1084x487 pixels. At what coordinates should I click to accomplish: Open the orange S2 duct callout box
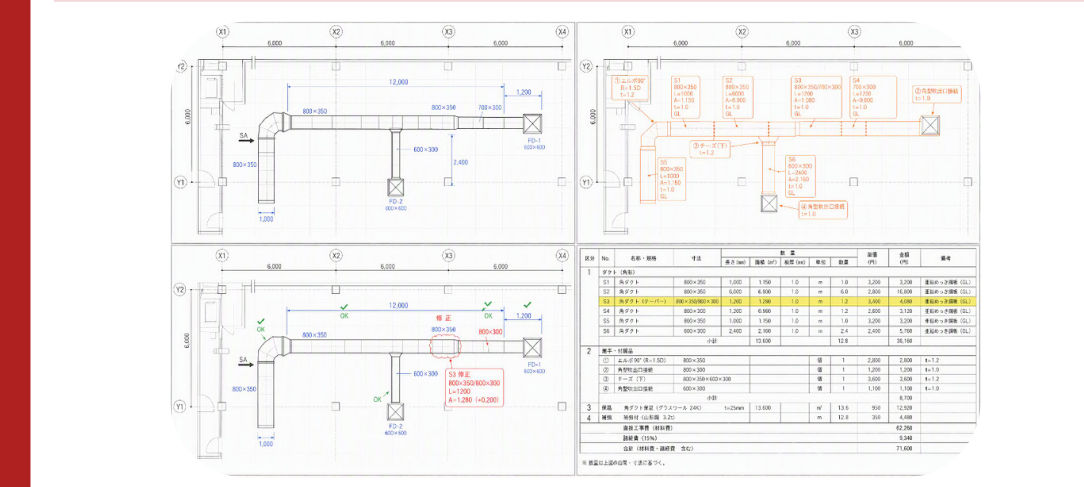pyautogui.click(x=738, y=95)
